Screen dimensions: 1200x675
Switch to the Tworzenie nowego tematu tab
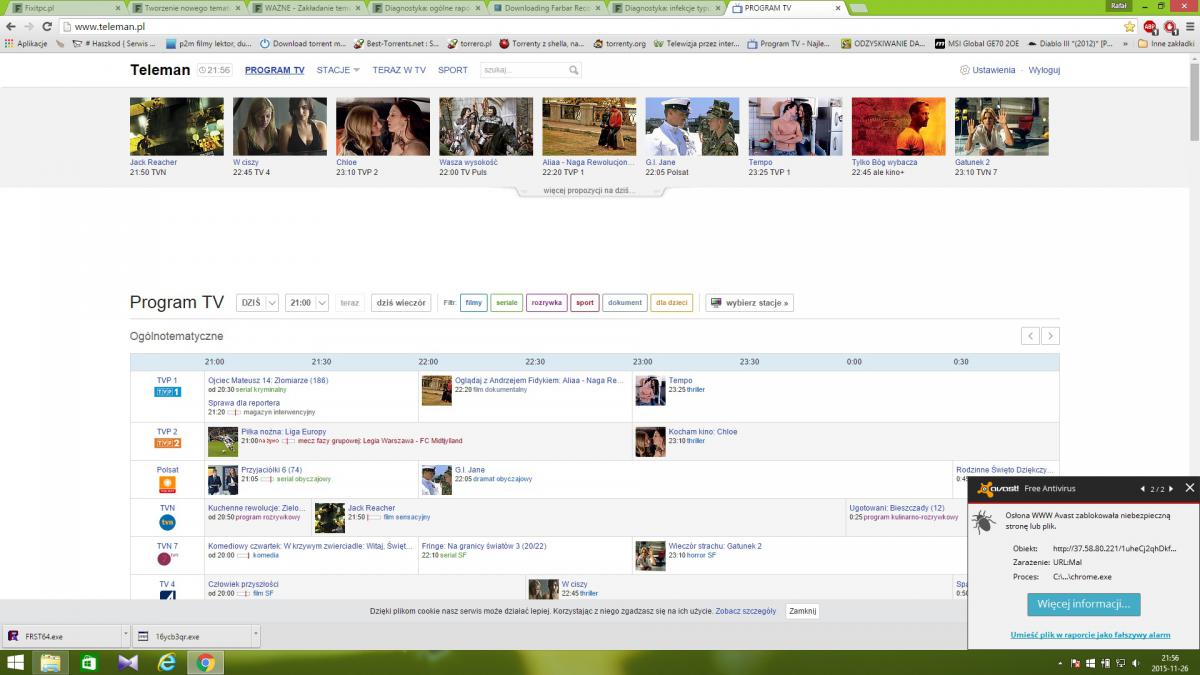tap(185, 8)
